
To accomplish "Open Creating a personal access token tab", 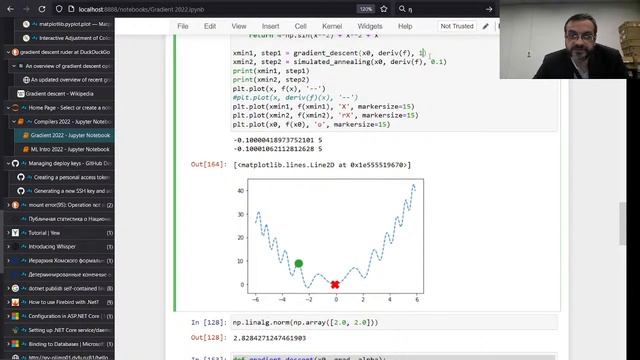I will point(72,177).
